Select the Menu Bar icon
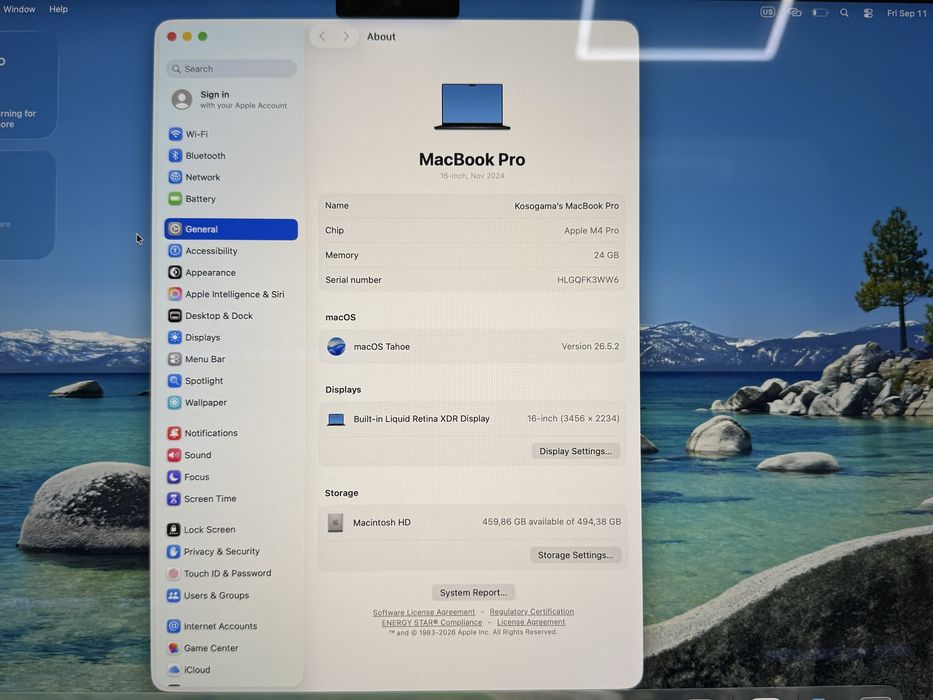Viewport: 933px width, 700px height. coord(174,359)
